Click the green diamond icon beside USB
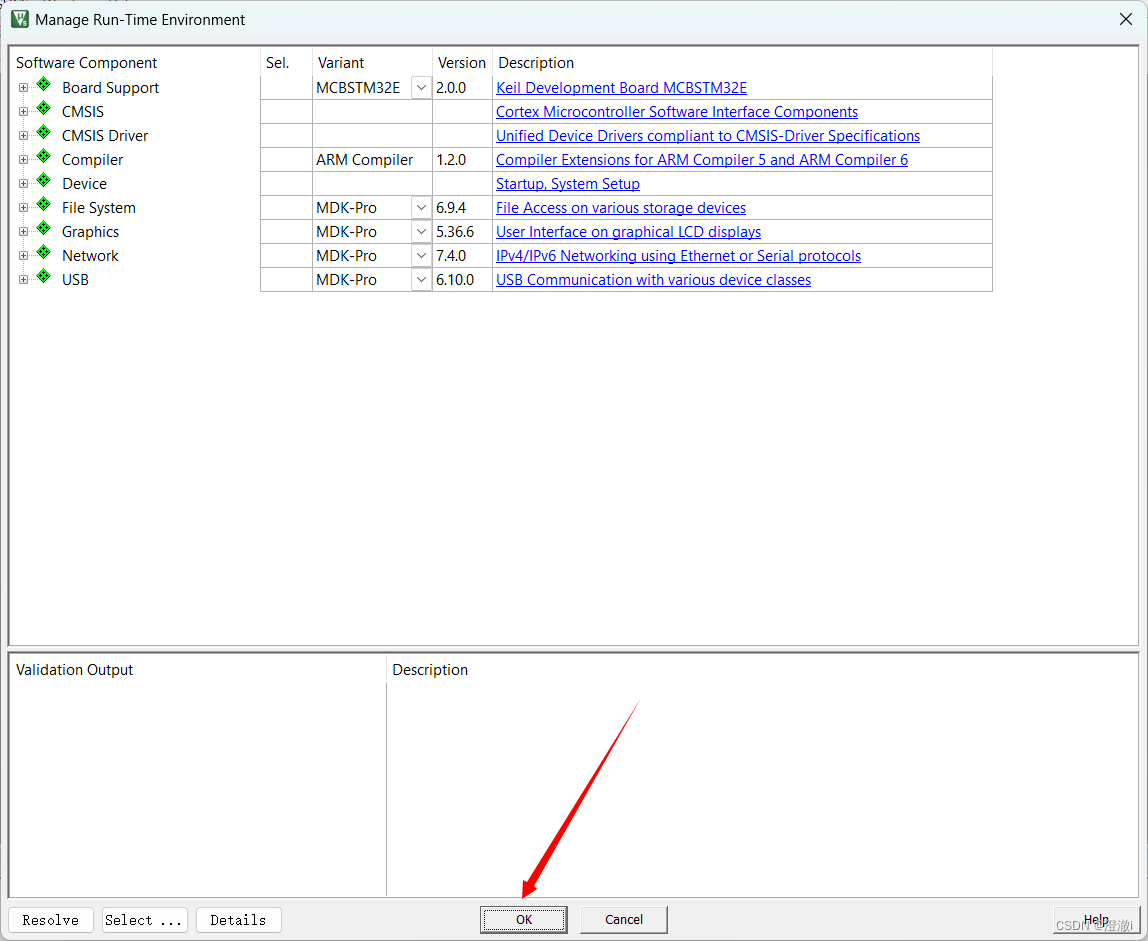 pyautogui.click(x=44, y=278)
